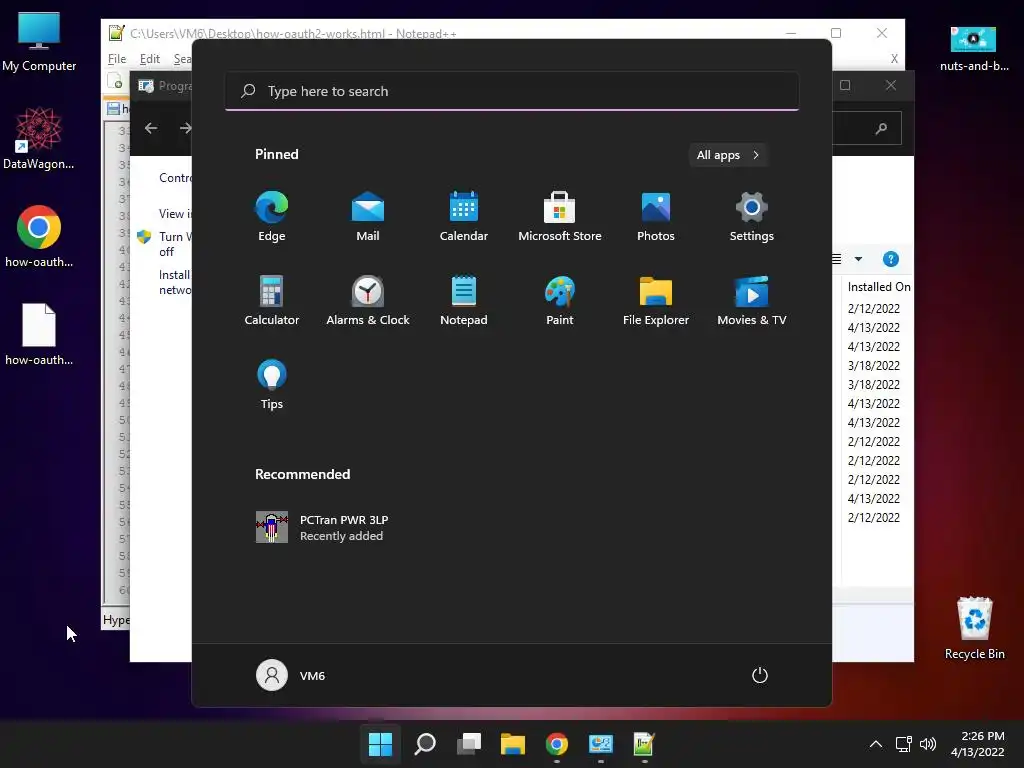Select My Computer desktop icon
1024x768 pixels.
39,42
